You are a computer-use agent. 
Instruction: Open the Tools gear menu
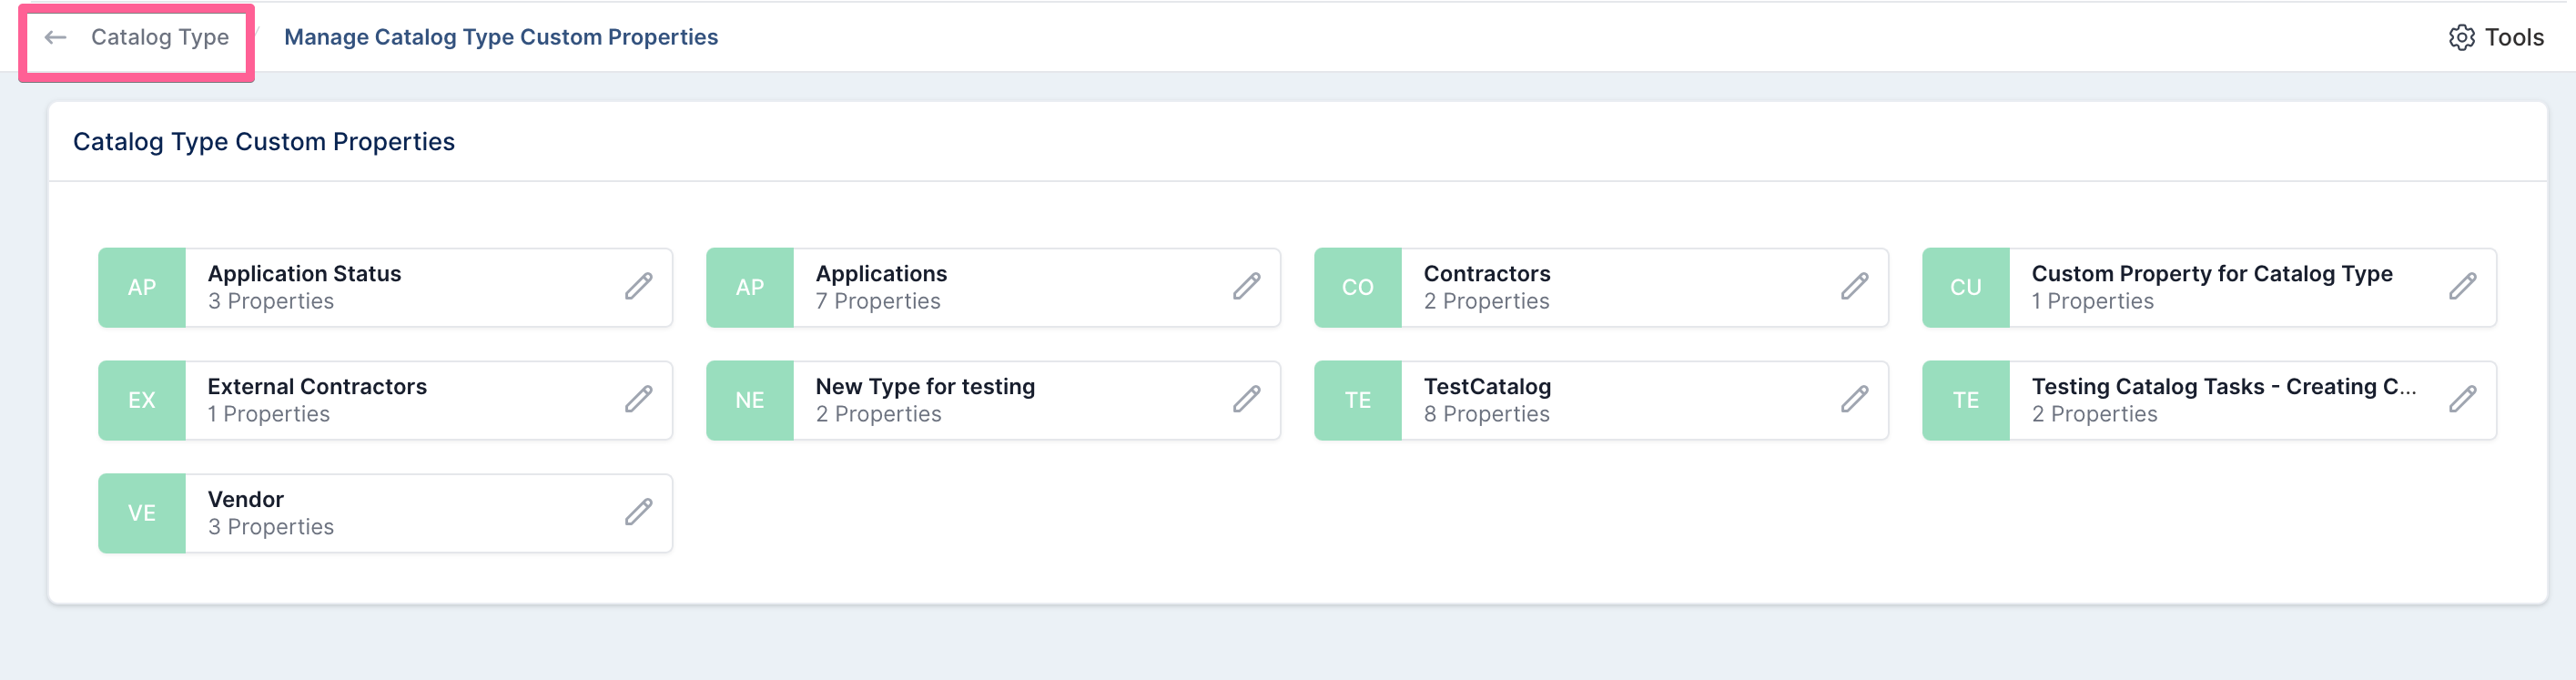coord(2496,38)
